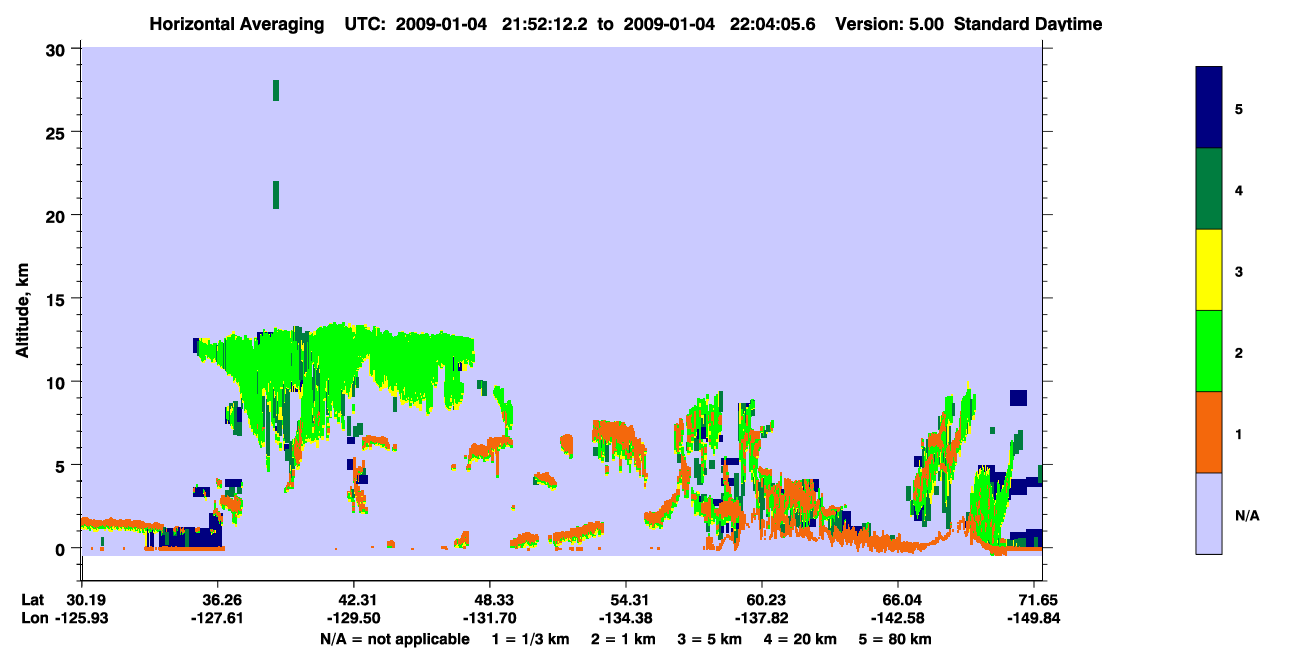Click the y-axis tick label 30

coord(57,49)
